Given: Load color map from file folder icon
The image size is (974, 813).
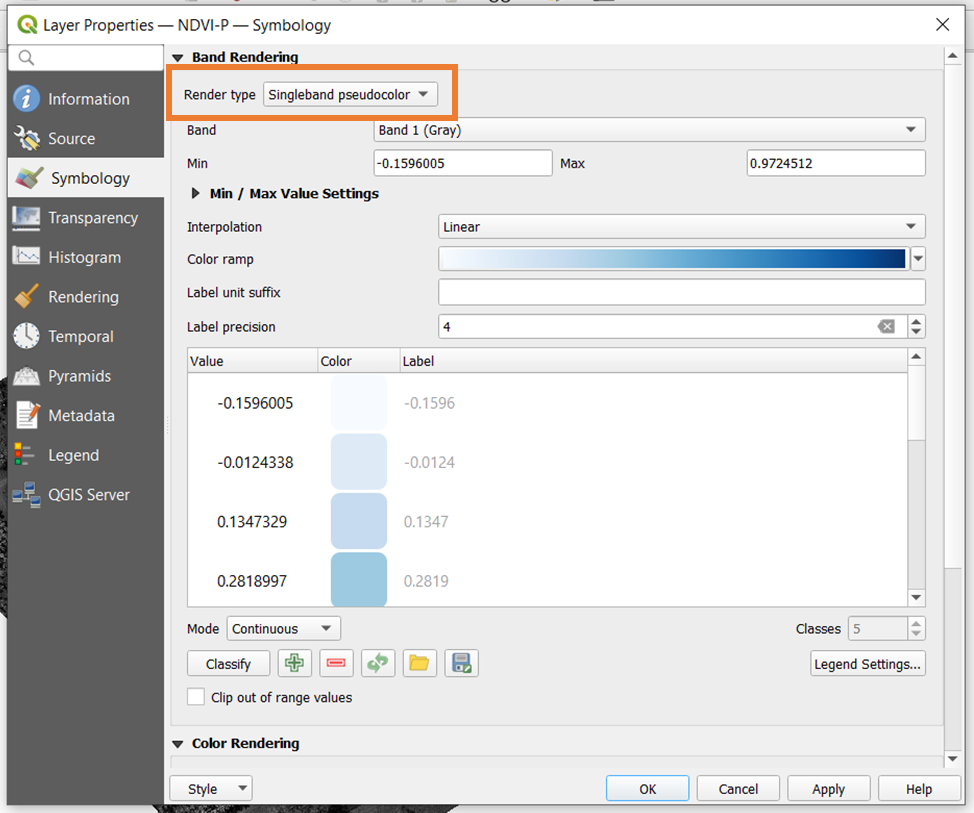Looking at the screenshot, I should (419, 663).
